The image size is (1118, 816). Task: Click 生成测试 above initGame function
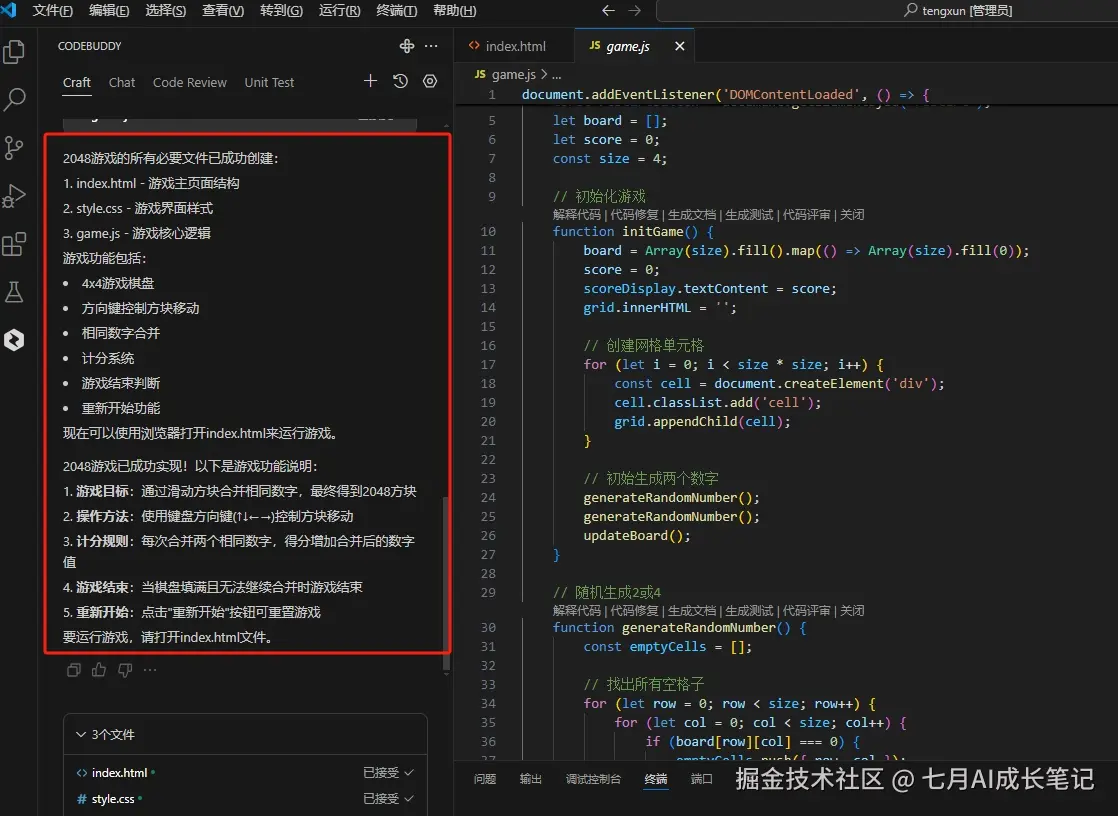click(749, 215)
